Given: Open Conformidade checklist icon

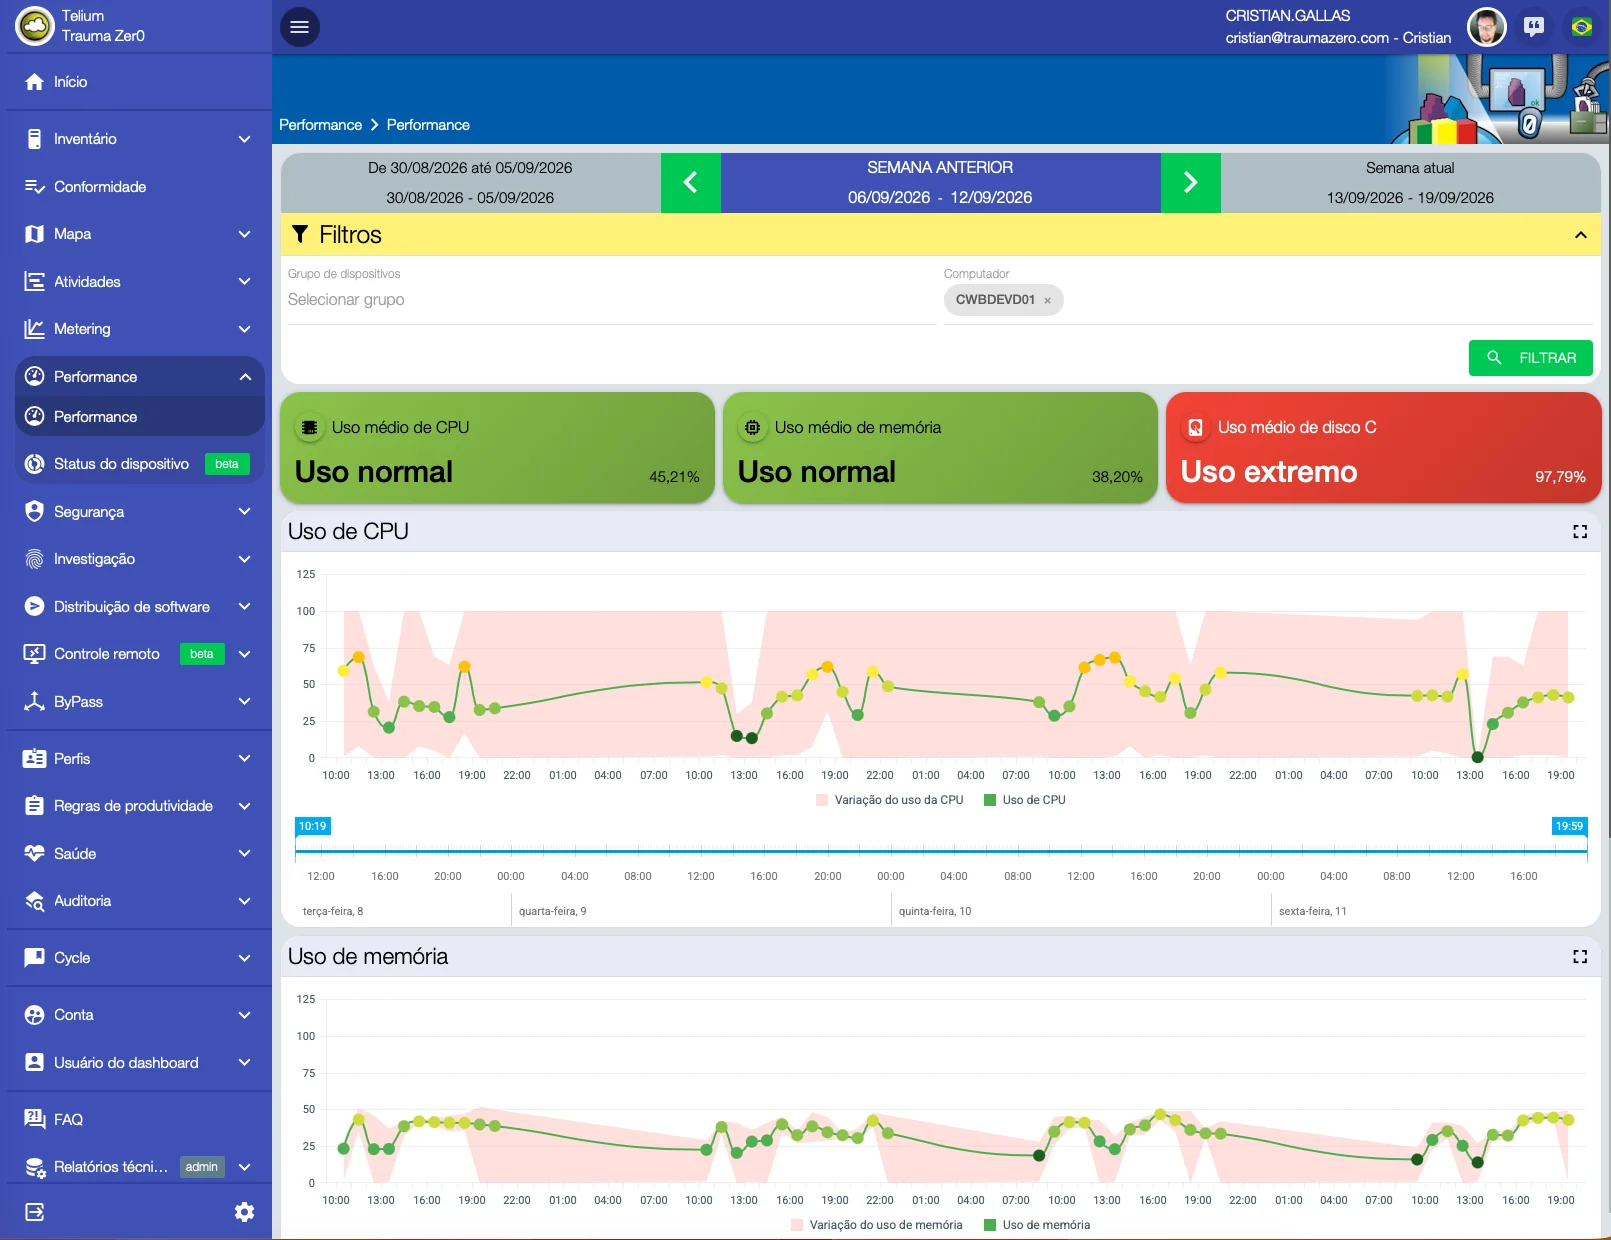Looking at the screenshot, I should (x=34, y=187).
